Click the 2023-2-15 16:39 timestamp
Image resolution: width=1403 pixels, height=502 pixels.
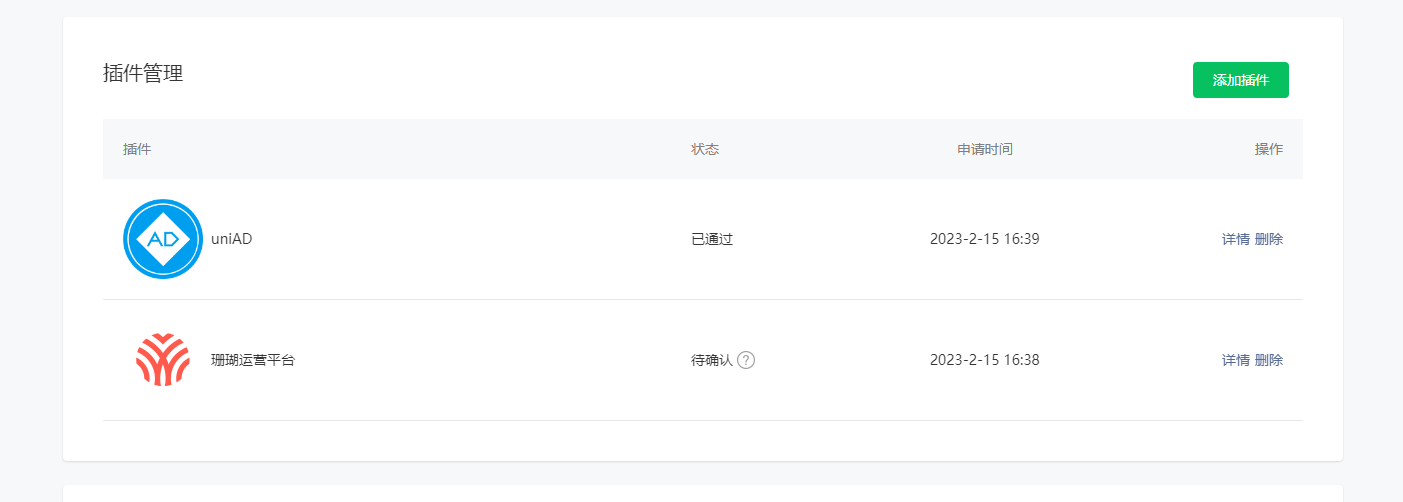985,239
